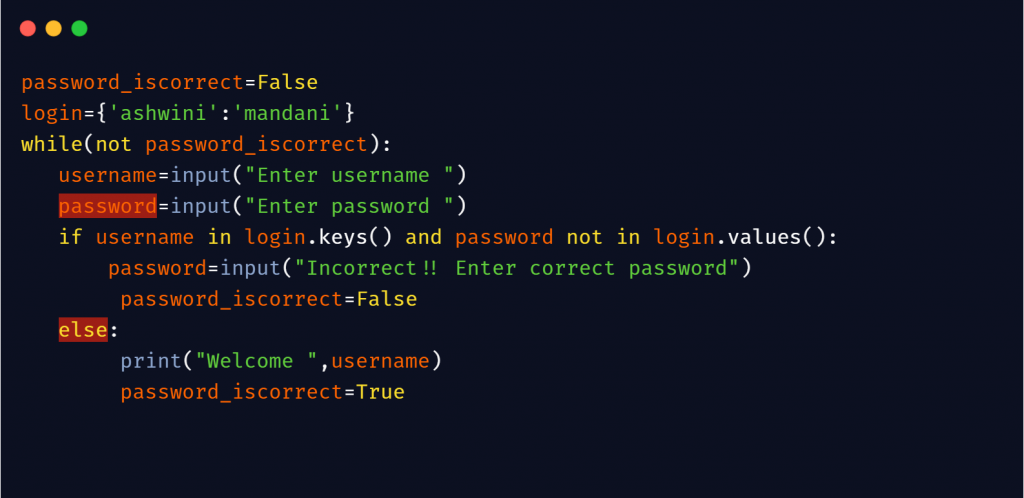
Task: Click the and operator in the if condition
Action: click(x=424, y=237)
